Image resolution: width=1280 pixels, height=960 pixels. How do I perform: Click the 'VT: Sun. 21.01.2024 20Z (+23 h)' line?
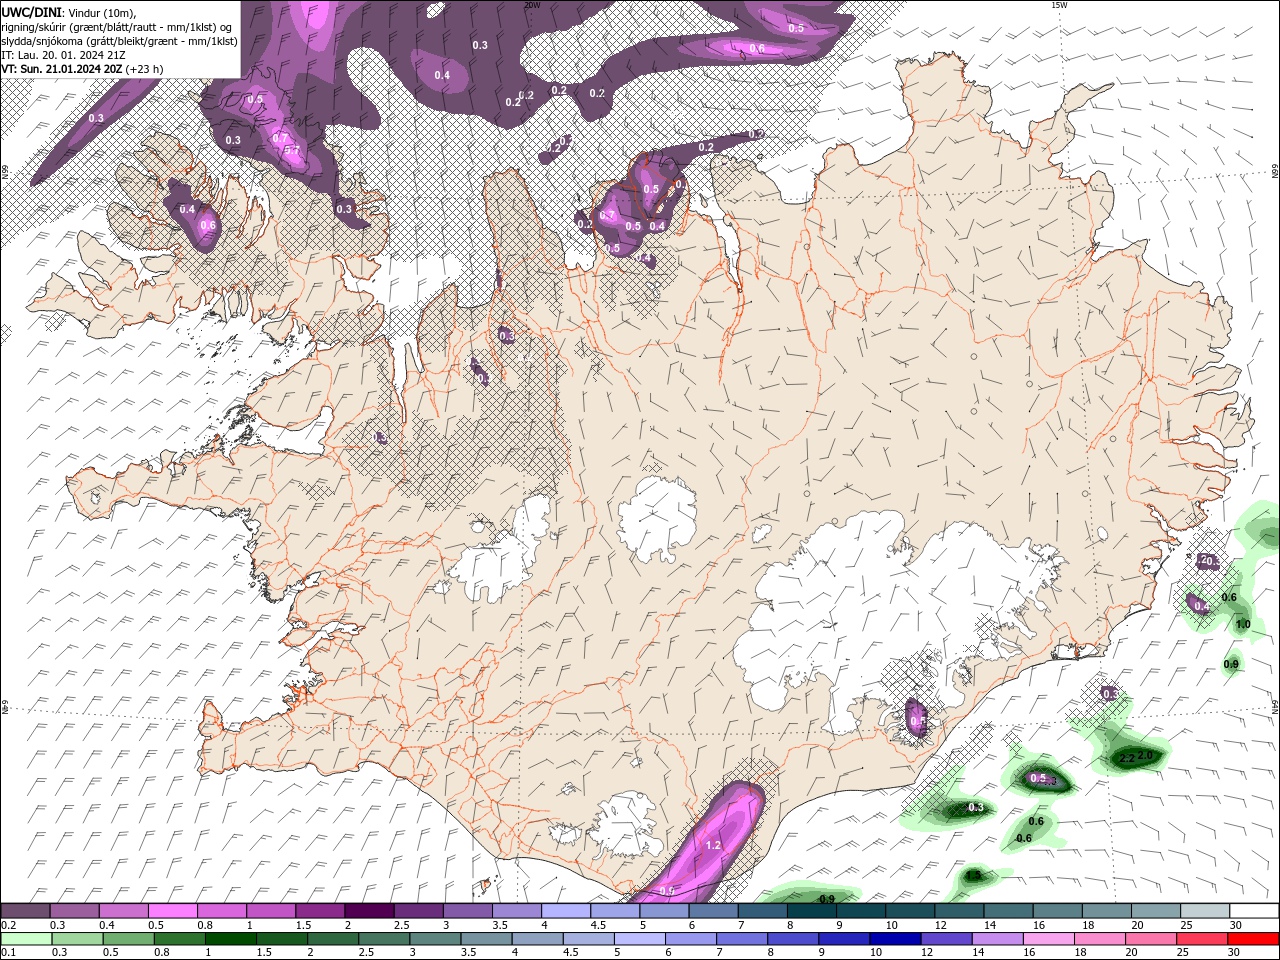pyautogui.click(x=83, y=69)
